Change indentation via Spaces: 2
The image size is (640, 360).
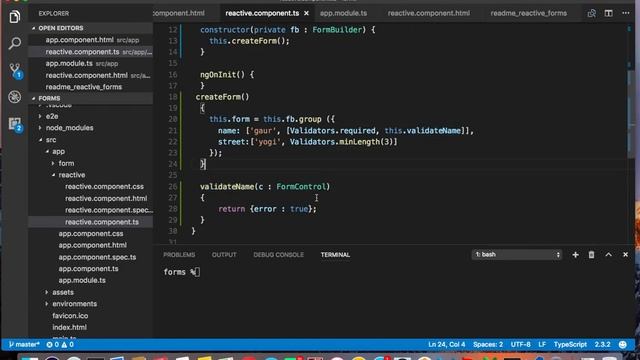[488, 345]
